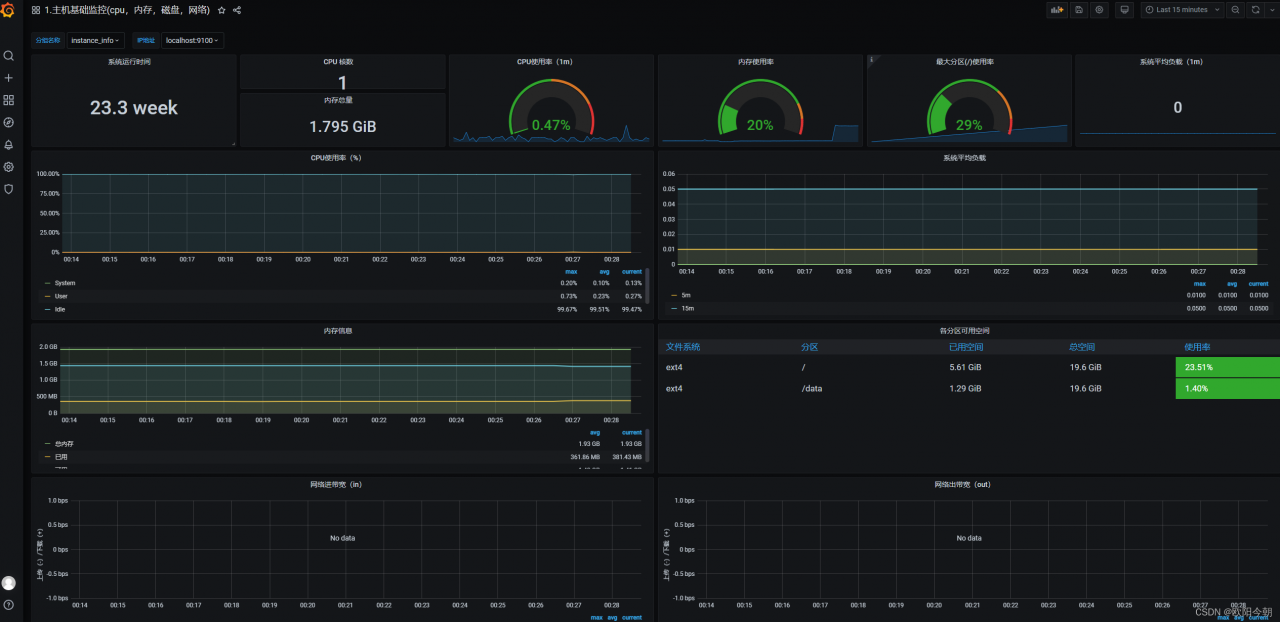
Task: Save dashboard using the floppy disk icon
Action: [1078, 10]
